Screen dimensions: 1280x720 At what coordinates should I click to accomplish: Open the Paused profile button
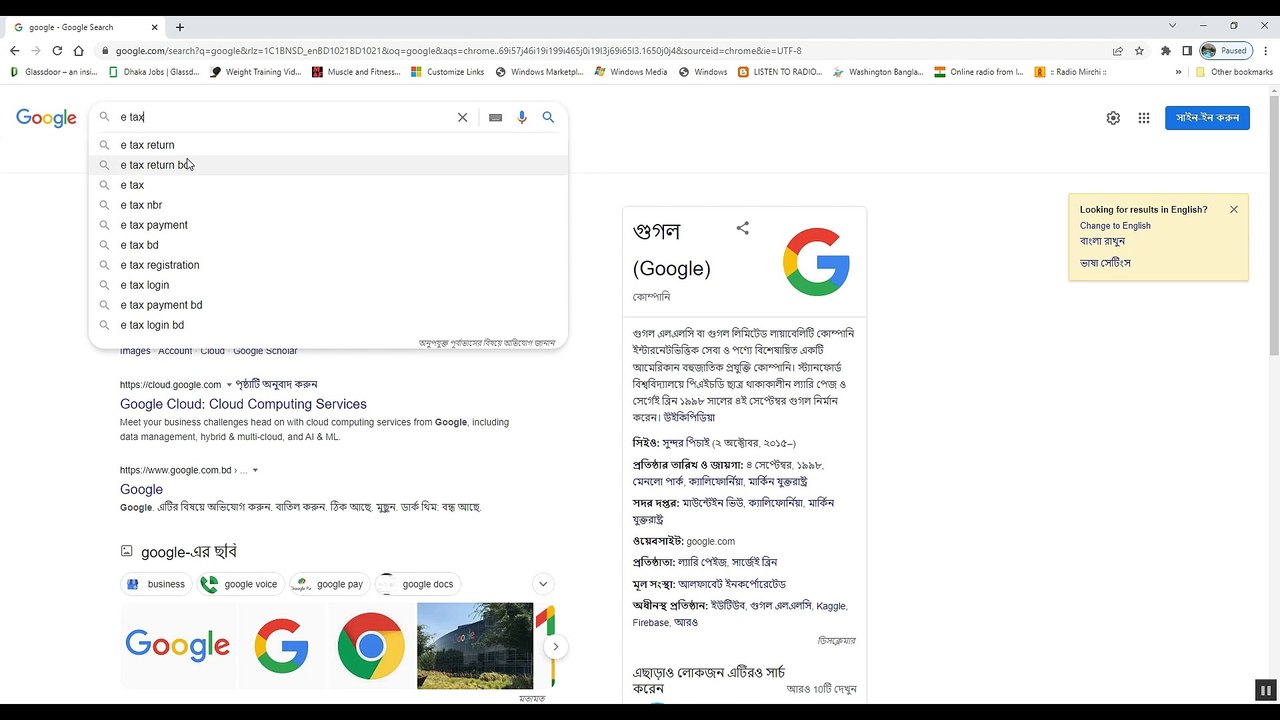tap(1225, 51)
